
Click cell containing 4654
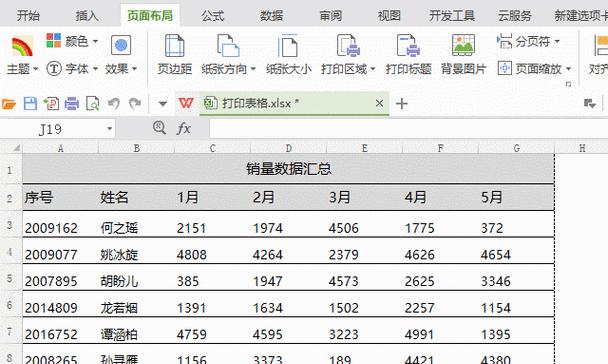click(516, 251)
